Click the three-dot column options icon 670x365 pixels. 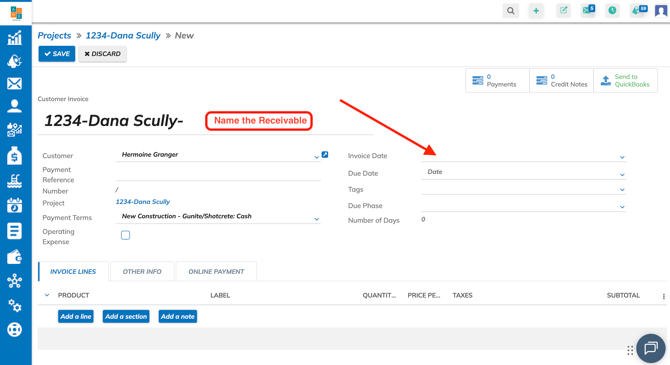[x=664, y=296]
